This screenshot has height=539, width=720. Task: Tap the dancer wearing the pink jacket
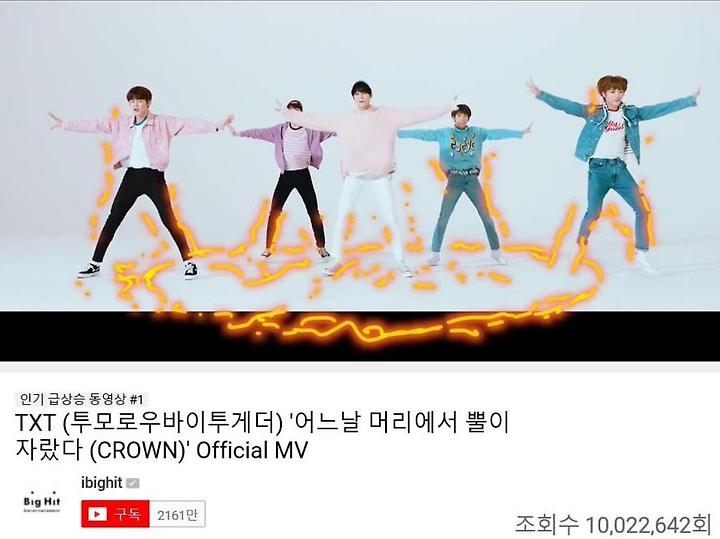140,181
